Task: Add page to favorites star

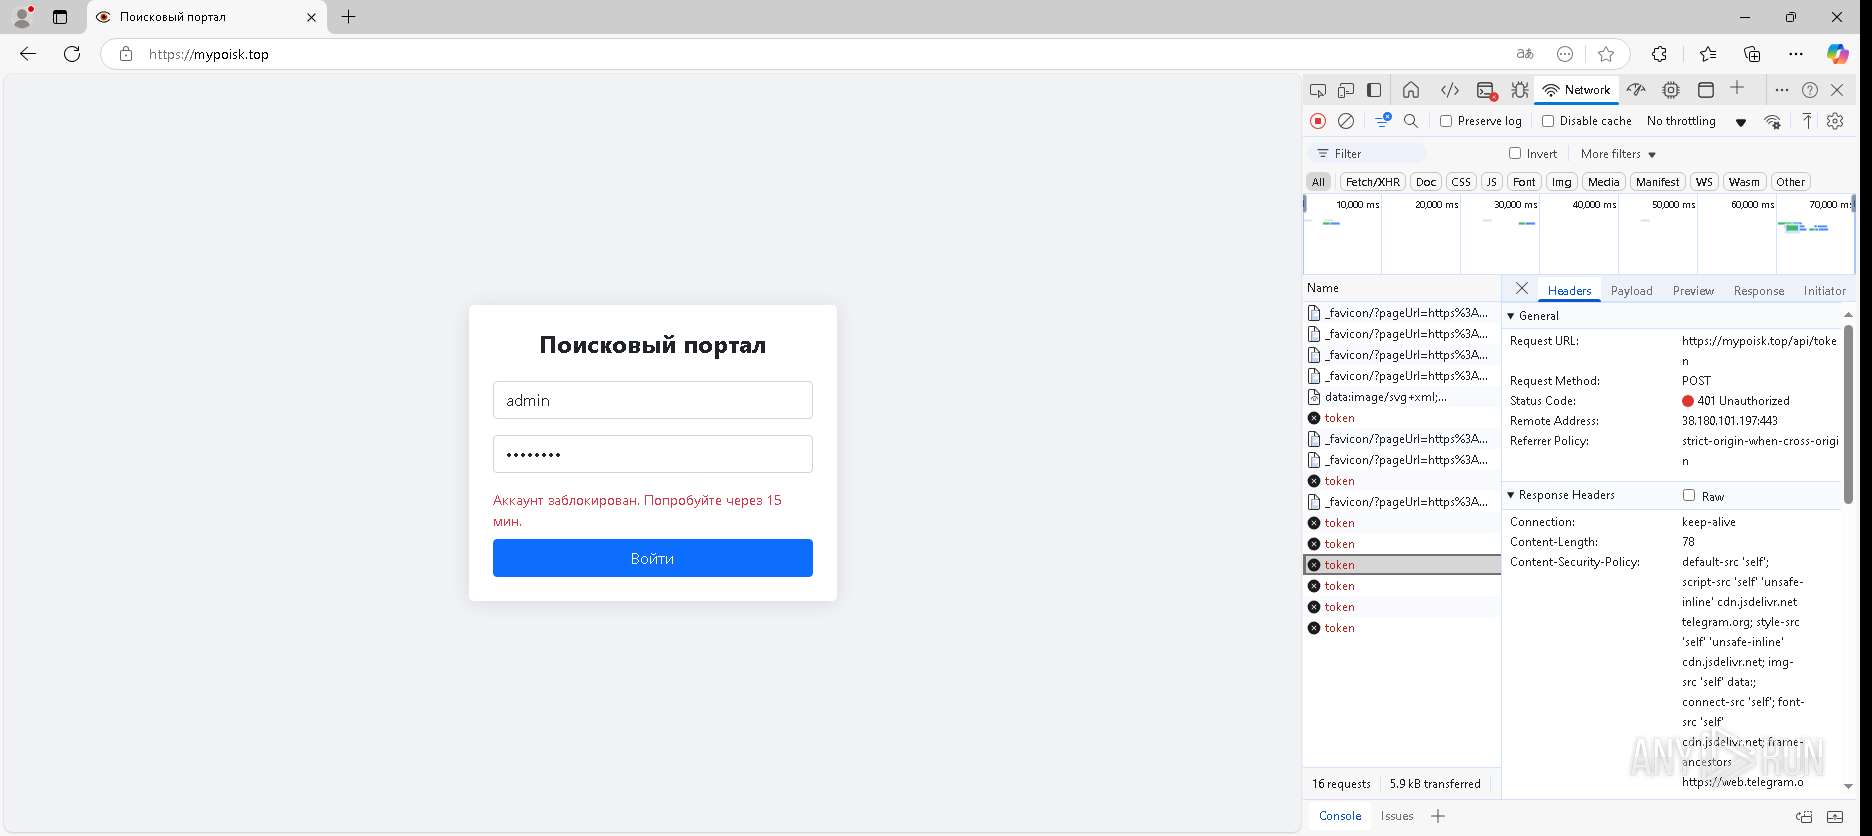Action: click(x=1606, y=54)
